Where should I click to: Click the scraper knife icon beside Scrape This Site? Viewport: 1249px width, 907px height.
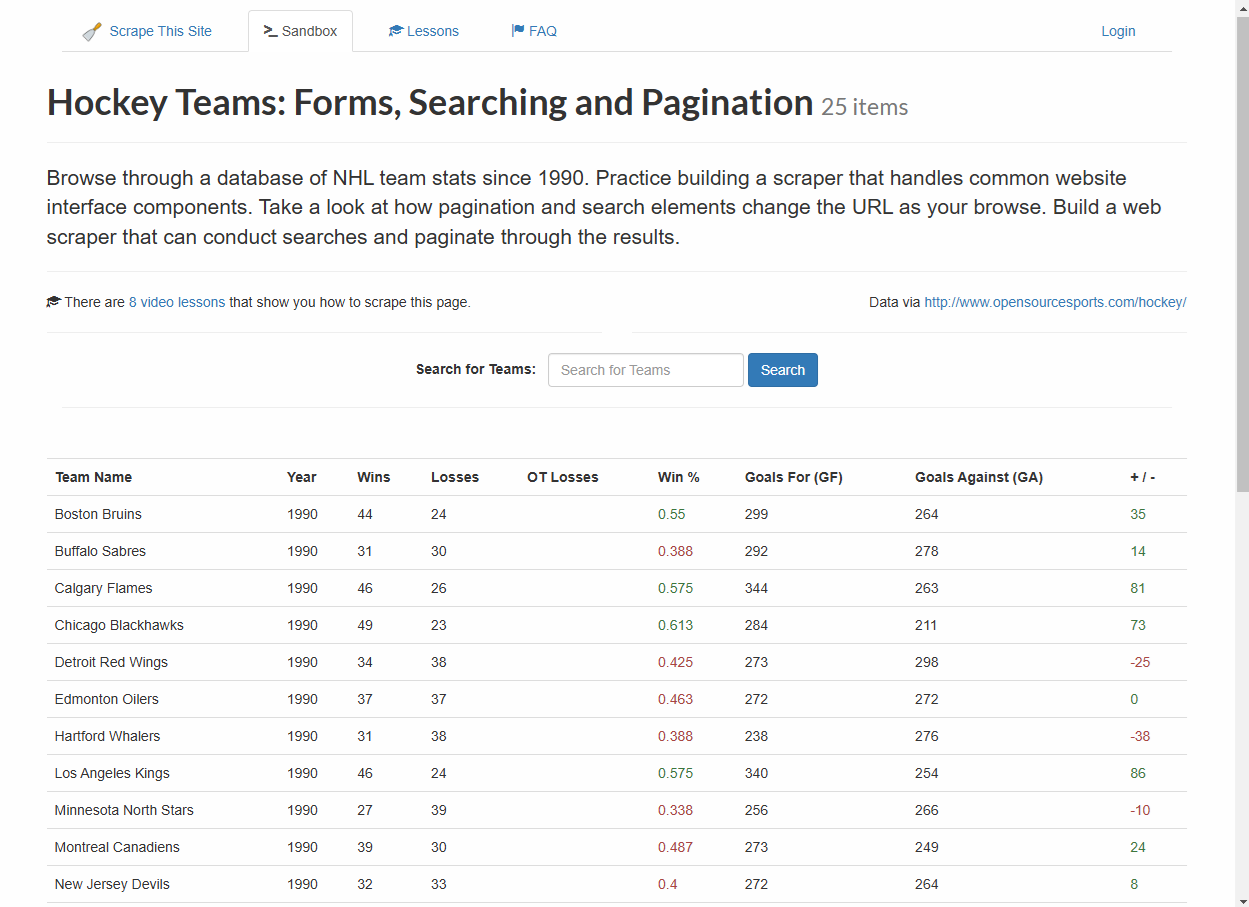click(91, 30)
